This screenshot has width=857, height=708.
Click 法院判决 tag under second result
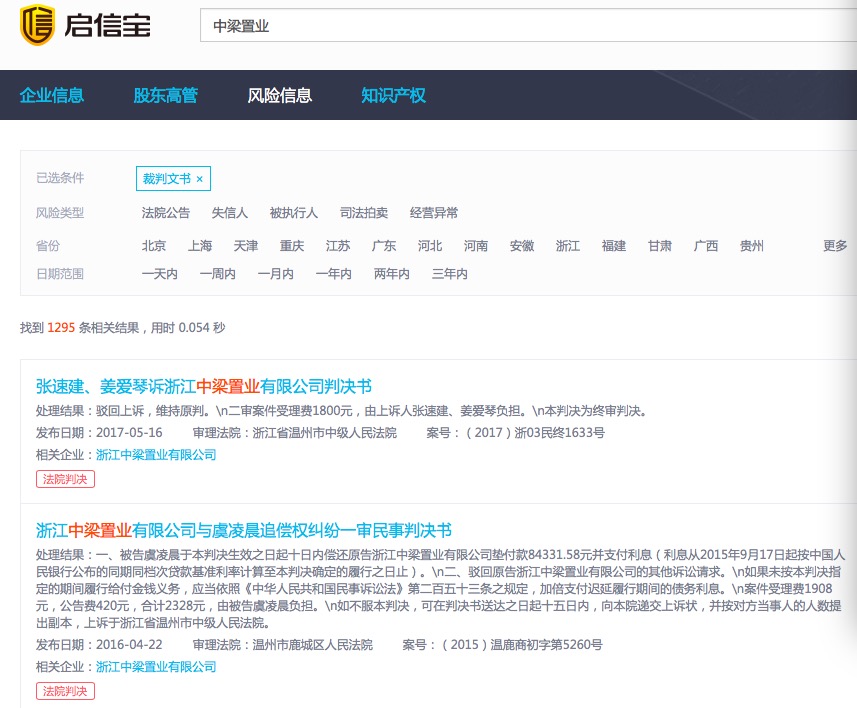pos(65,691)
